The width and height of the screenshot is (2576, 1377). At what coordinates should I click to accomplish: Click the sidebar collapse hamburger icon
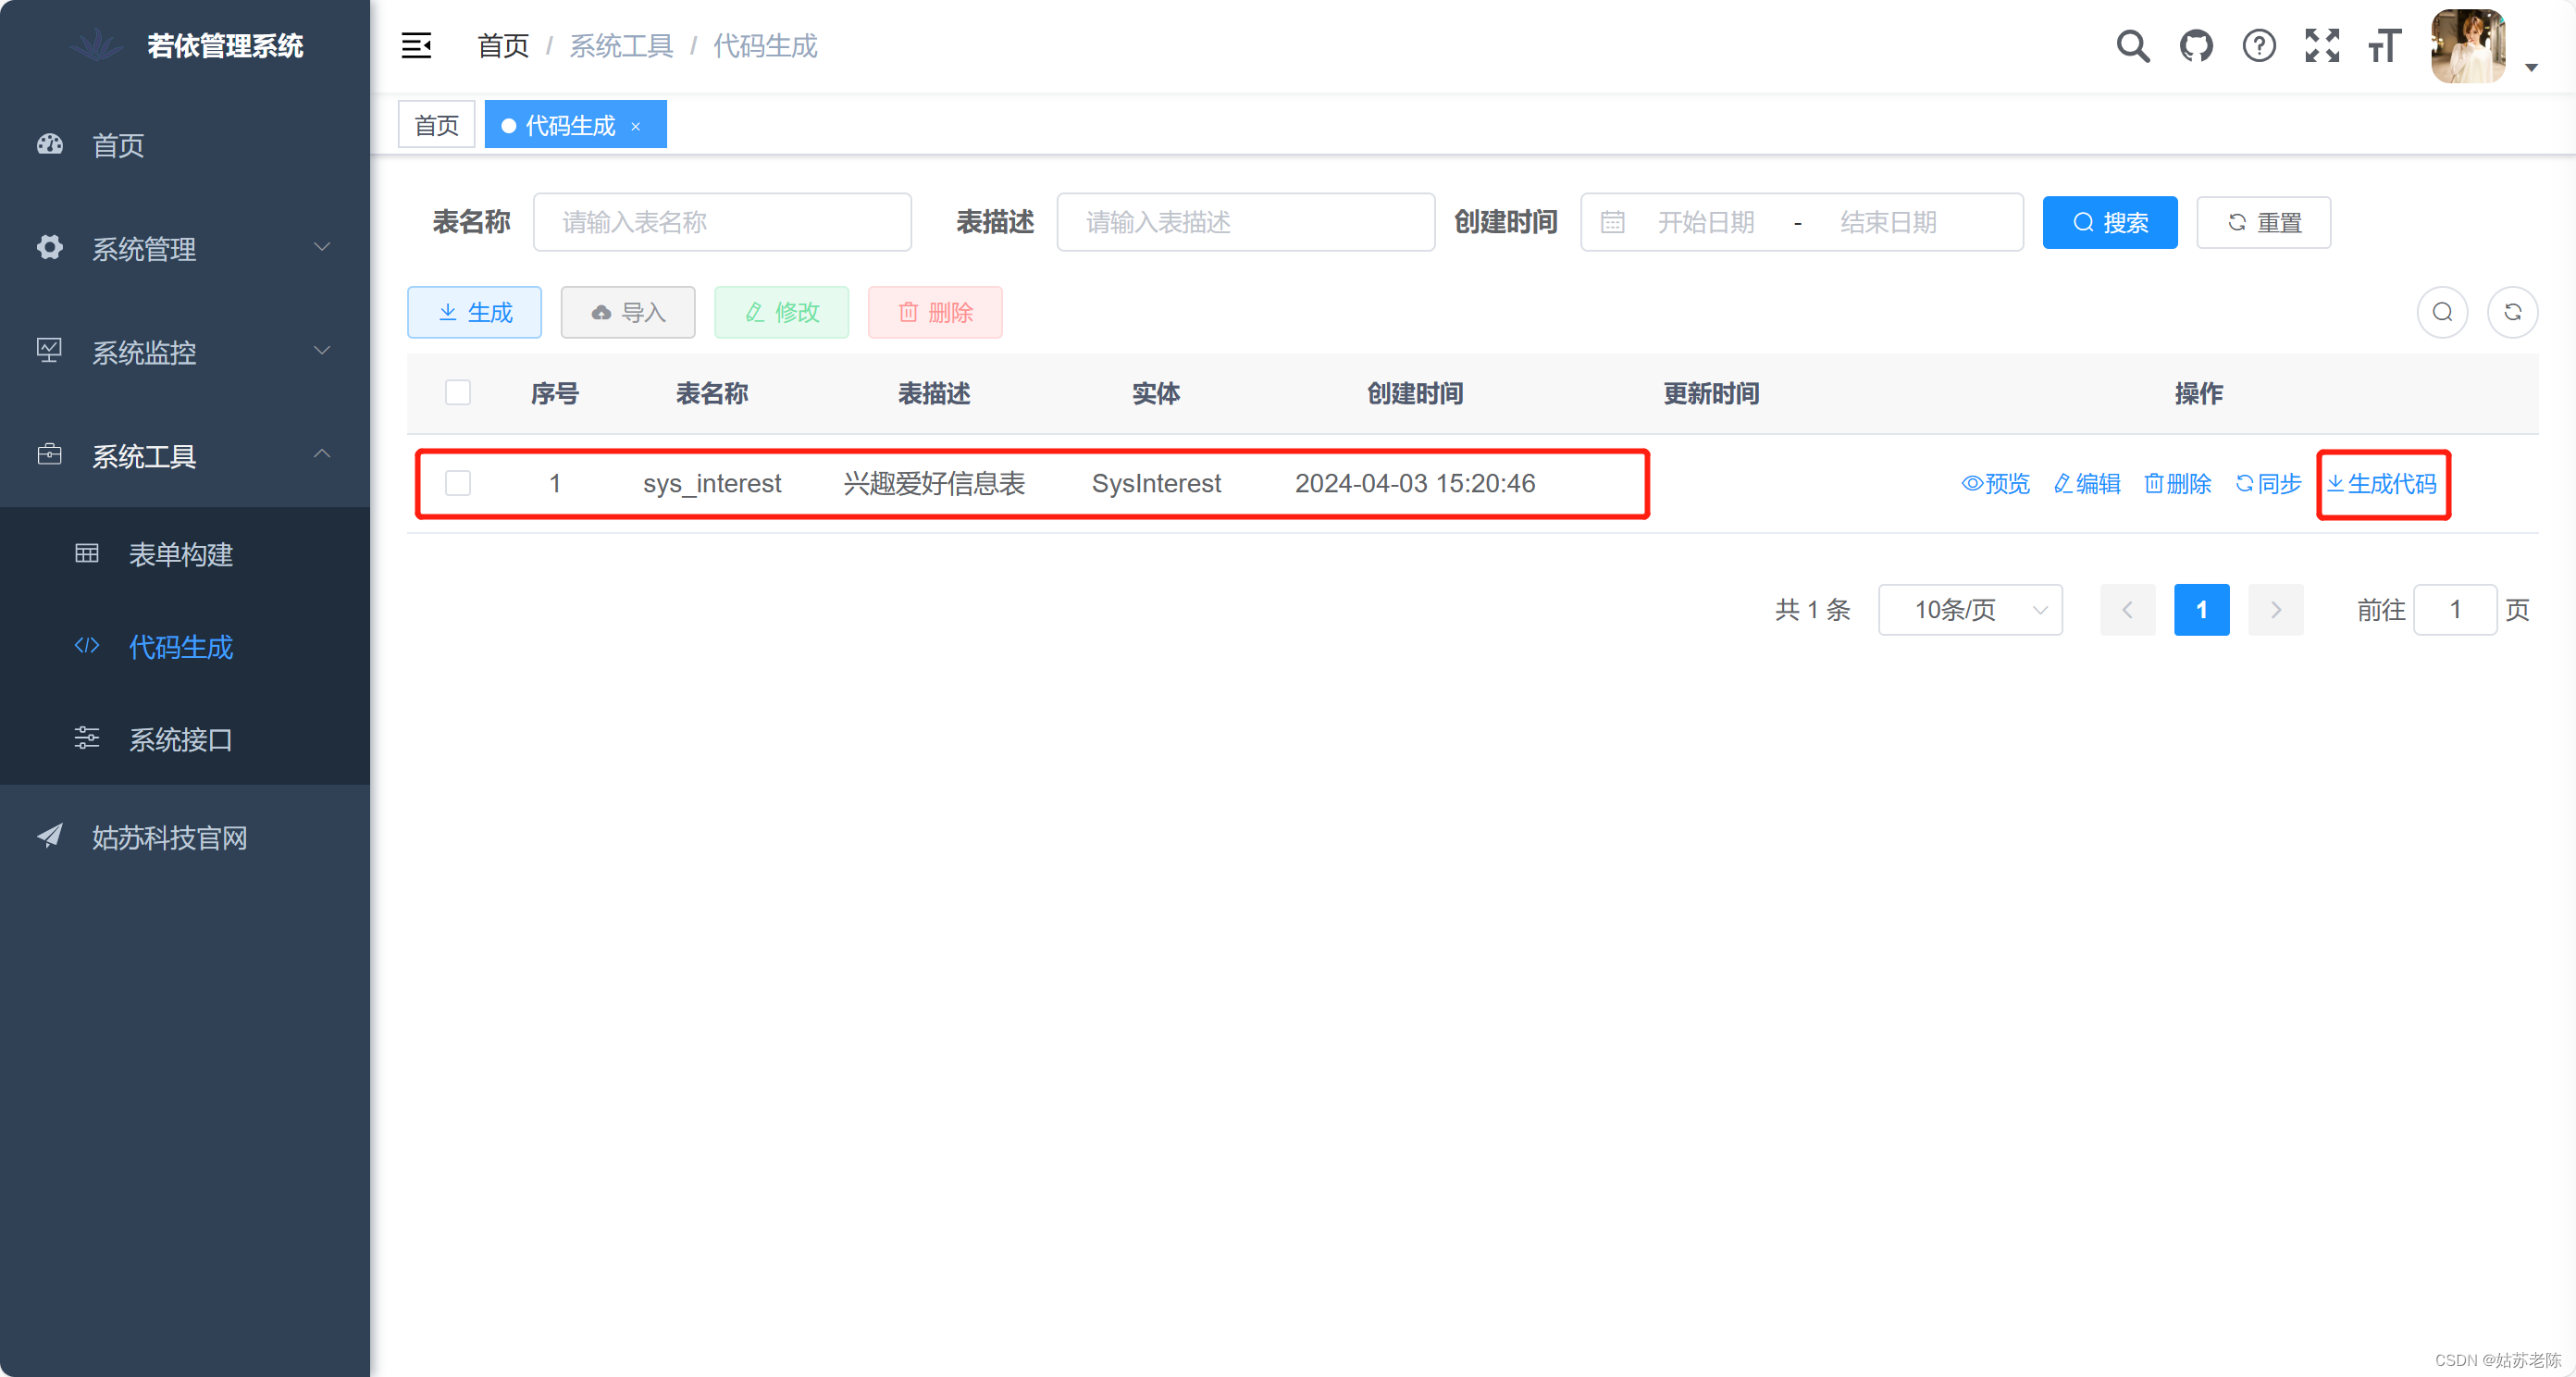(416, 46)
